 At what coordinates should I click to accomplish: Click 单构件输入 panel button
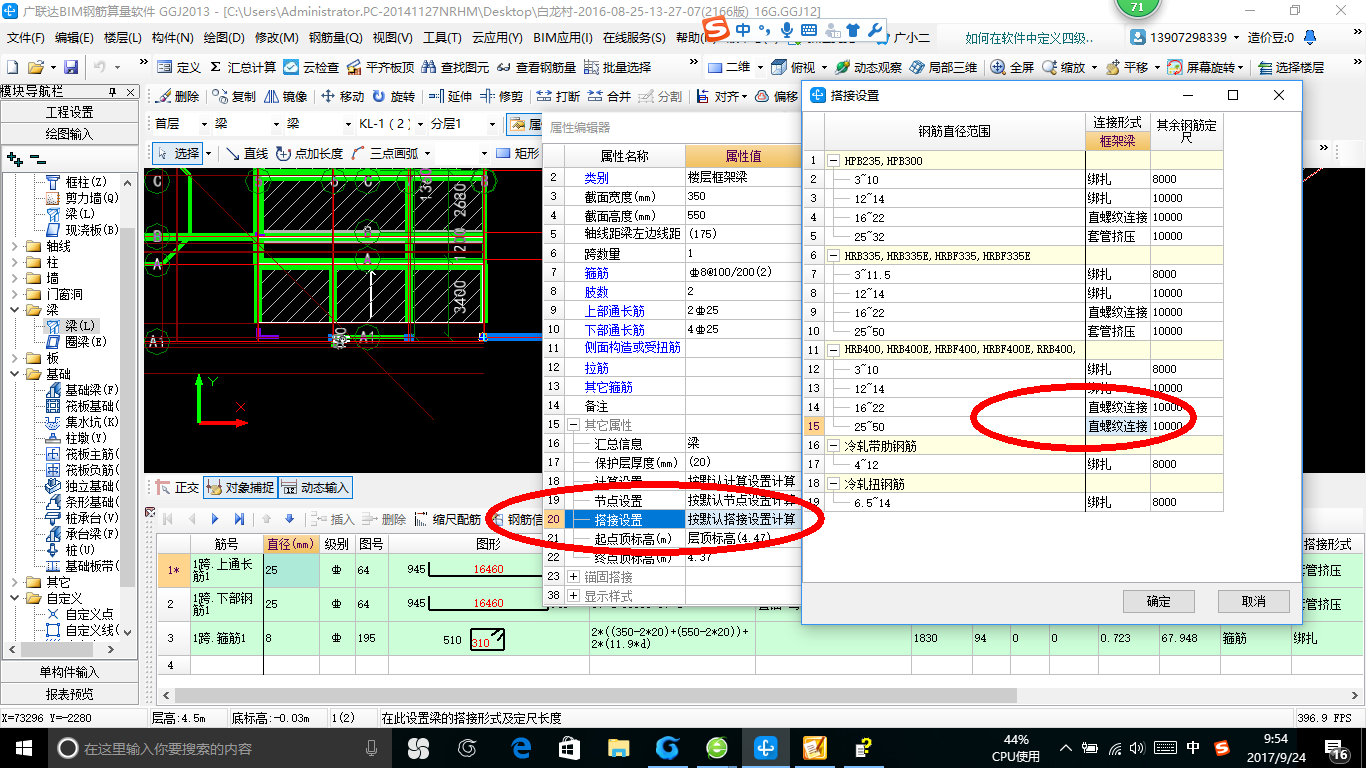coord(70,672)
